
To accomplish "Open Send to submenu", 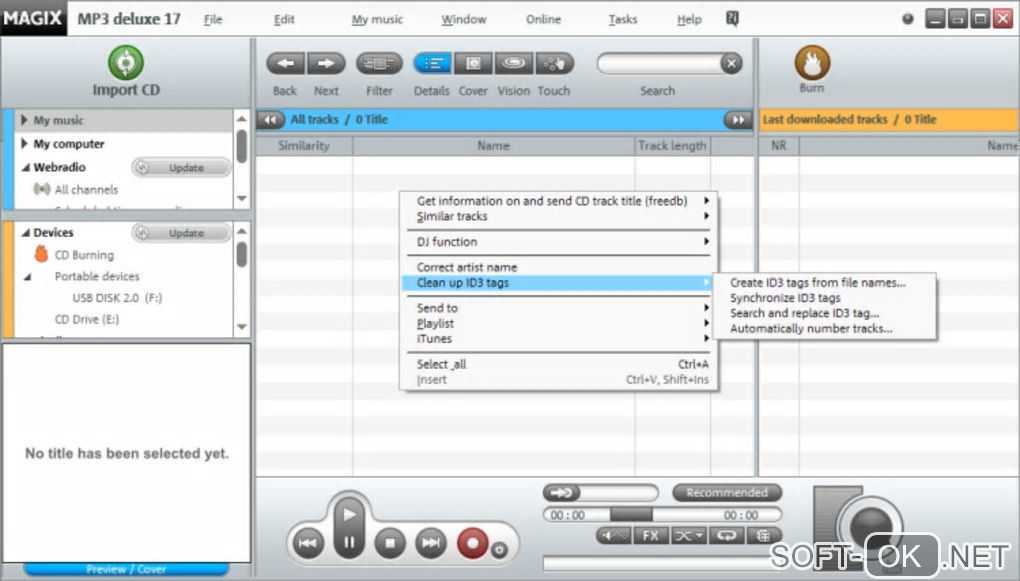I will (559, 308).
